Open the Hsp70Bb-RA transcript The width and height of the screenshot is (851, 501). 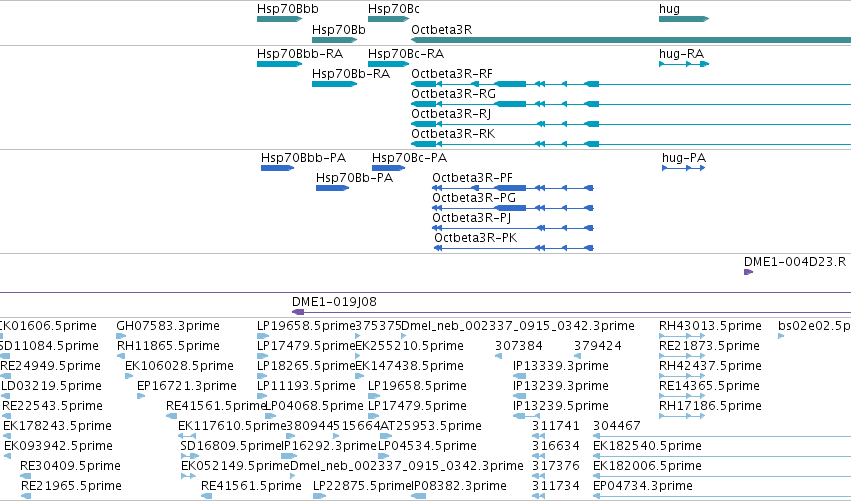334,84
